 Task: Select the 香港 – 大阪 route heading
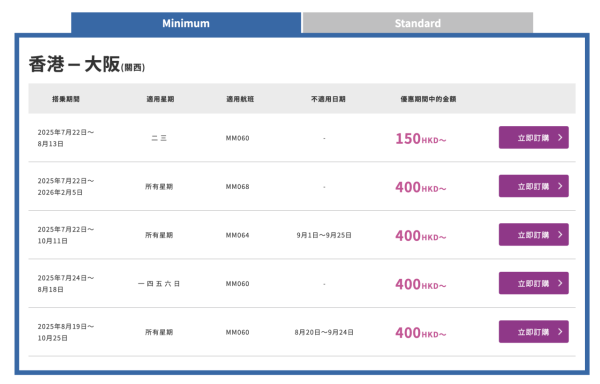[x=87, y=64]
